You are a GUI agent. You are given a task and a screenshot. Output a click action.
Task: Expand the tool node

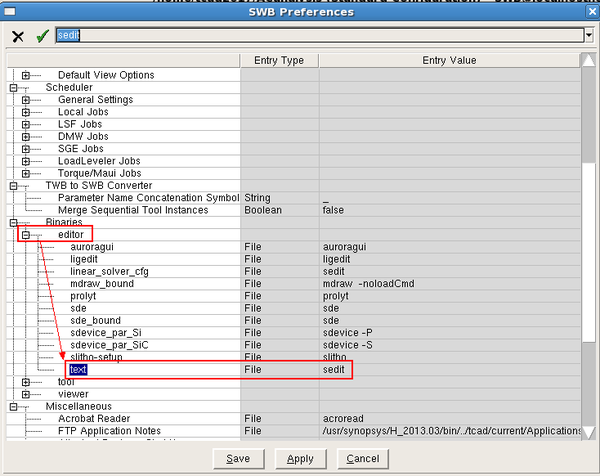26,382
